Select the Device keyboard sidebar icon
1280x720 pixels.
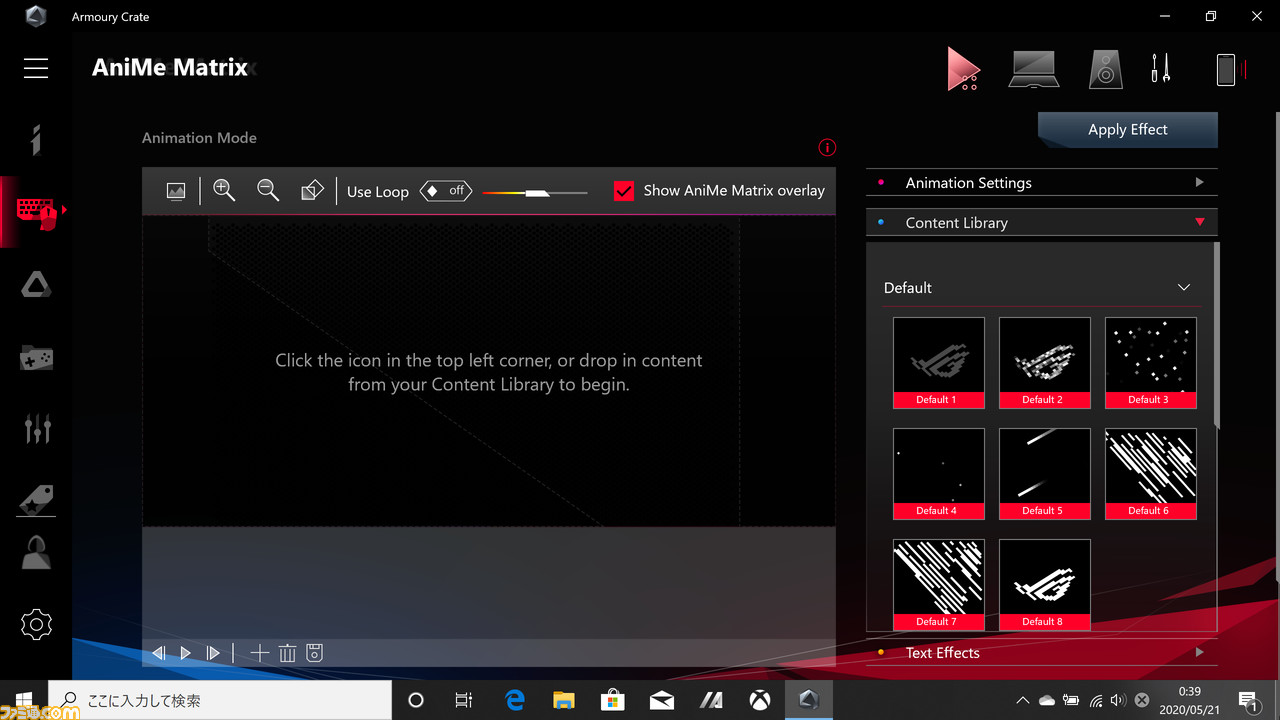coord(36,211)
